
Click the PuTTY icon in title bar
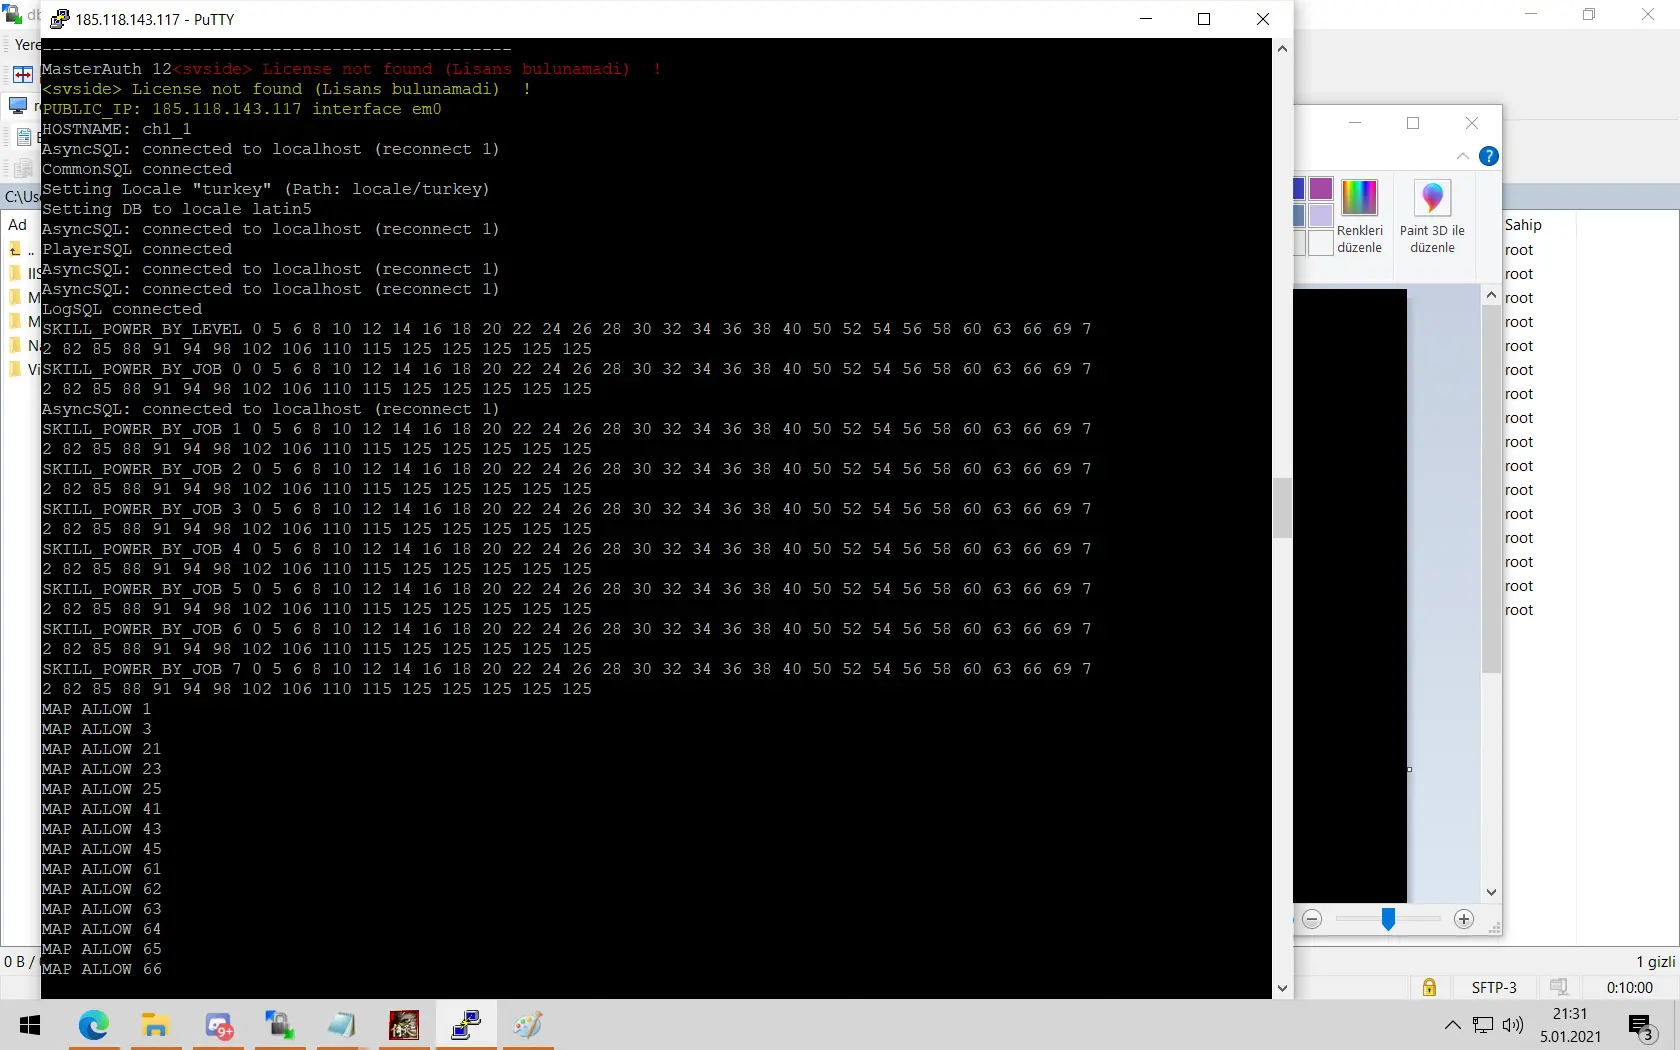pyautogui.click(x=60, y=19)
